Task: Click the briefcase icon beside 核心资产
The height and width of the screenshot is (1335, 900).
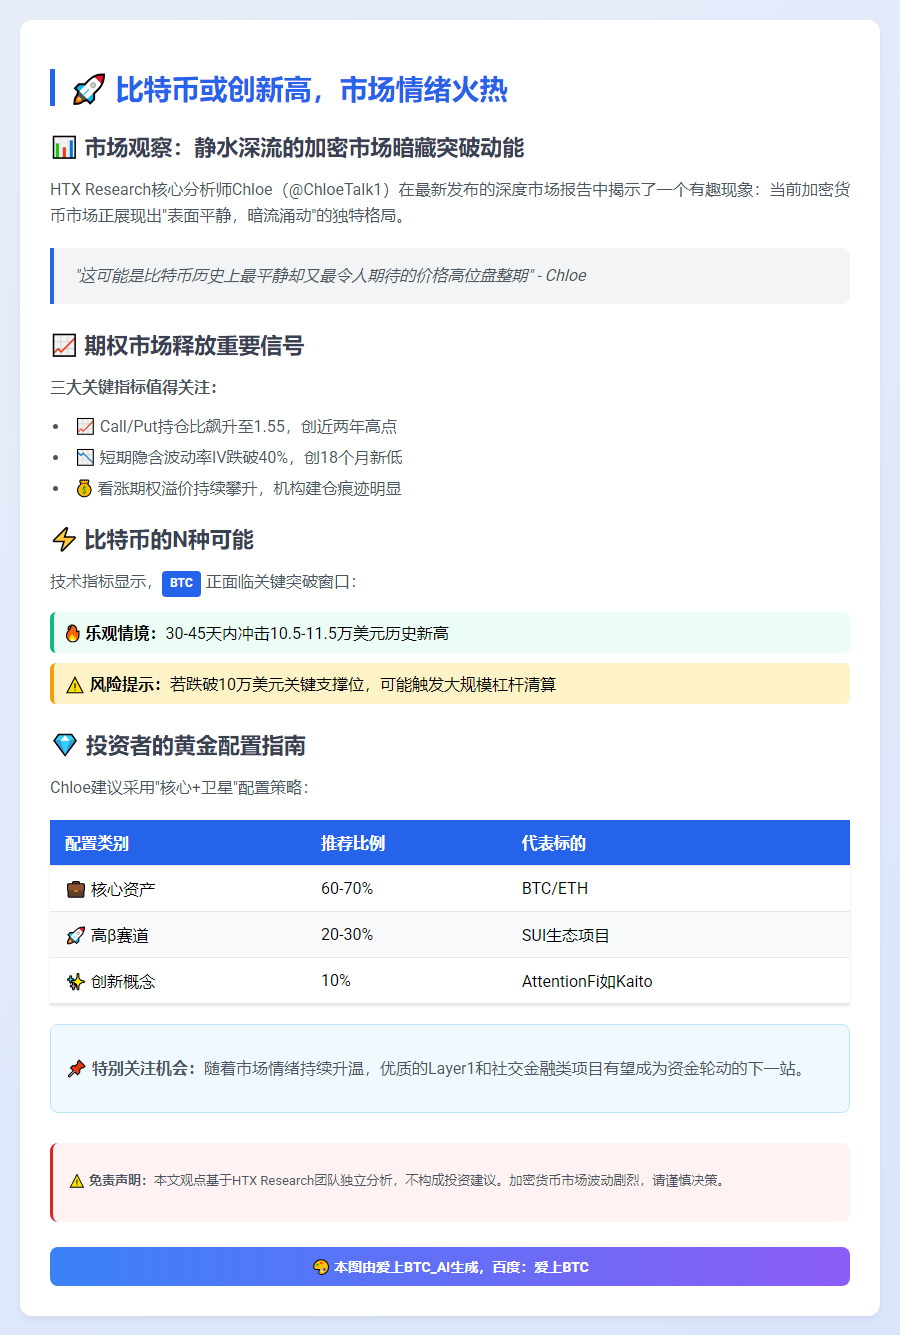Action: (x=75, y=889)
